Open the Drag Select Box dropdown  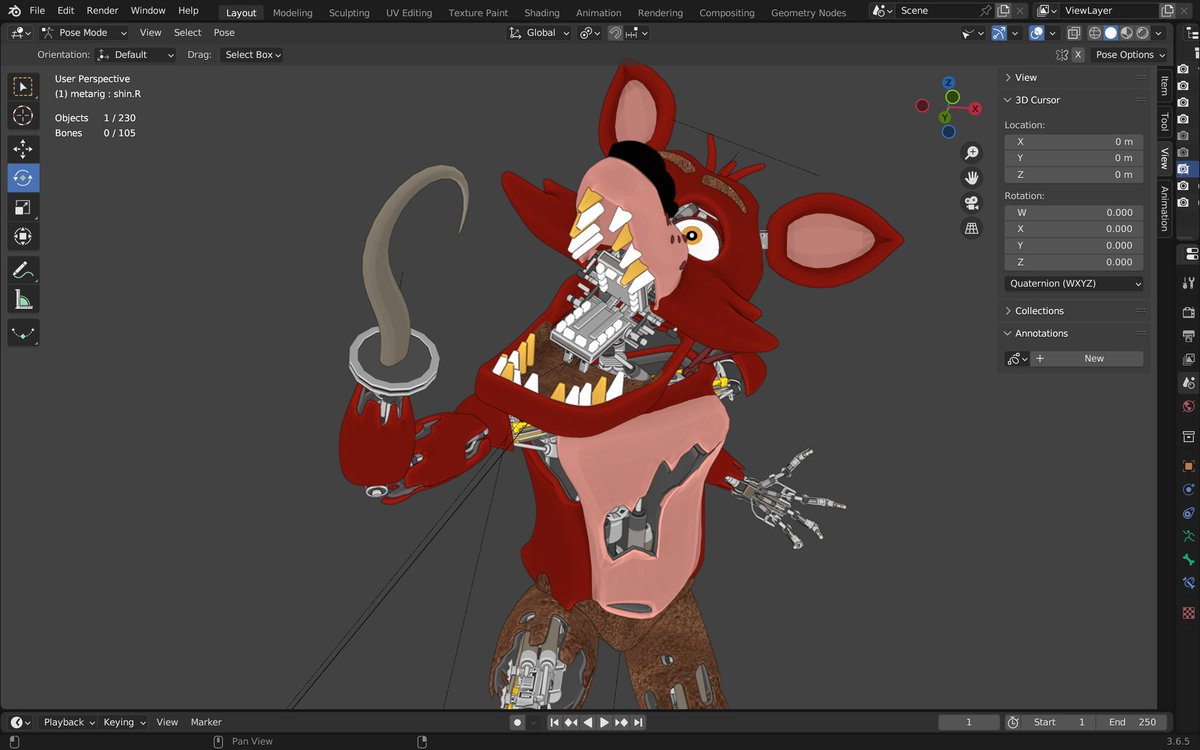[252, 55]
